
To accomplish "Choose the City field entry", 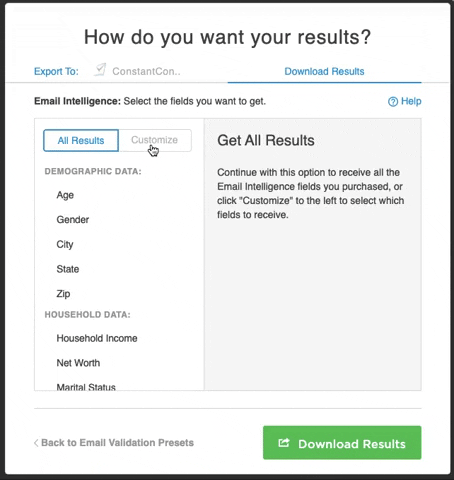I will 65,244.
